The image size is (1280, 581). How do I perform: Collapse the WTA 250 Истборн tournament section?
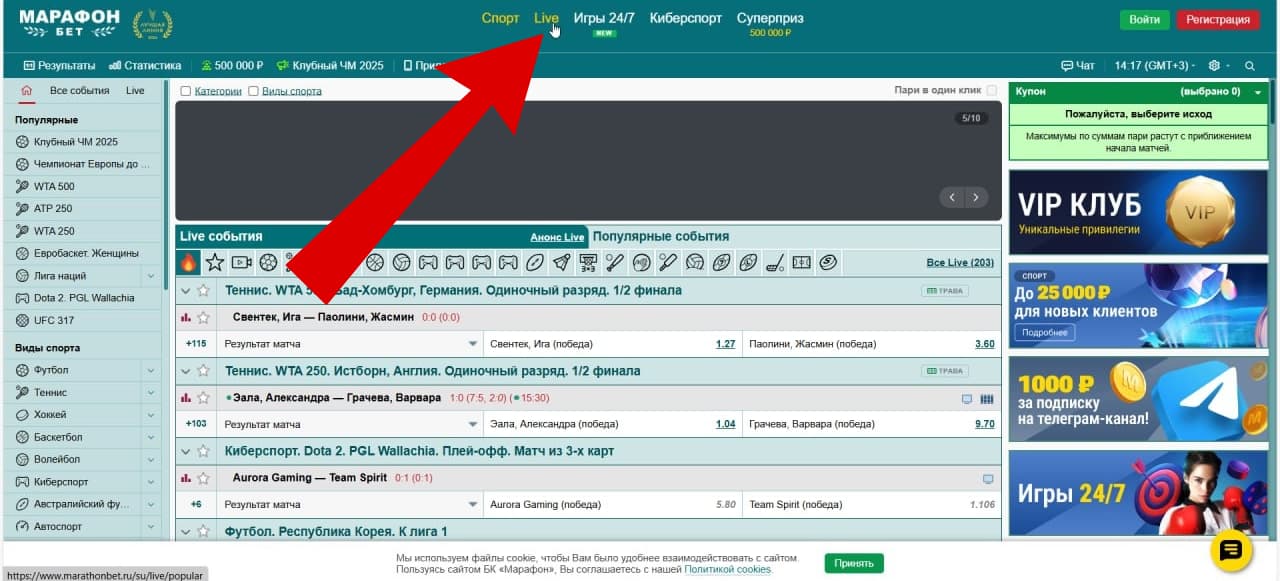185,371
